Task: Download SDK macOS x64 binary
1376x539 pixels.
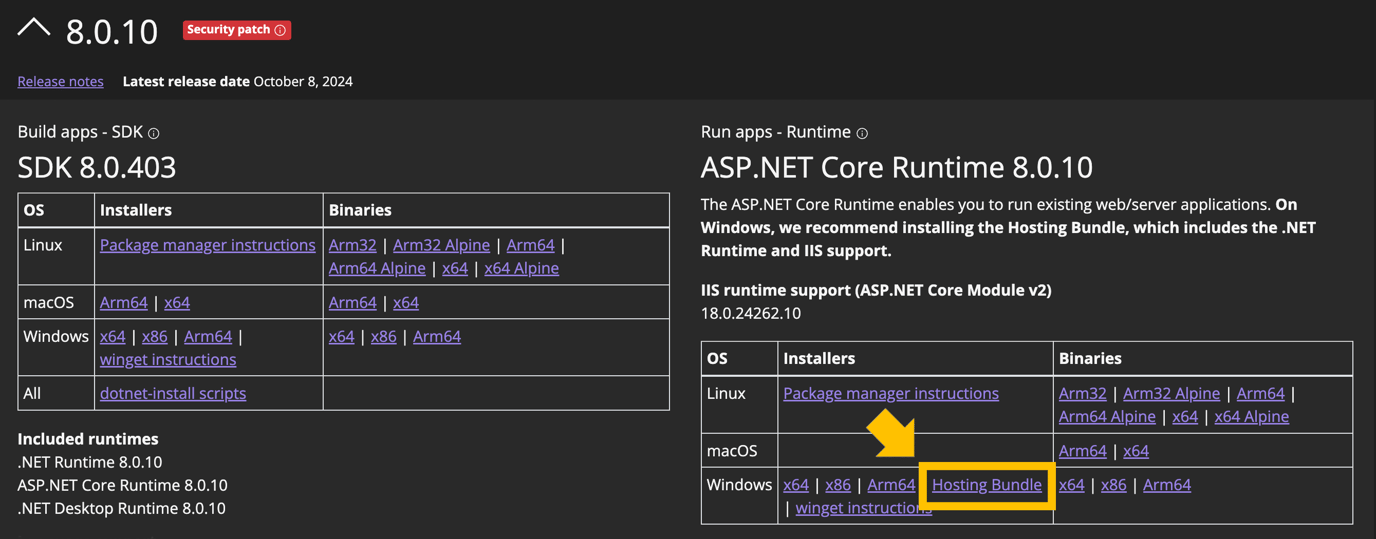Action: (405, 302)
